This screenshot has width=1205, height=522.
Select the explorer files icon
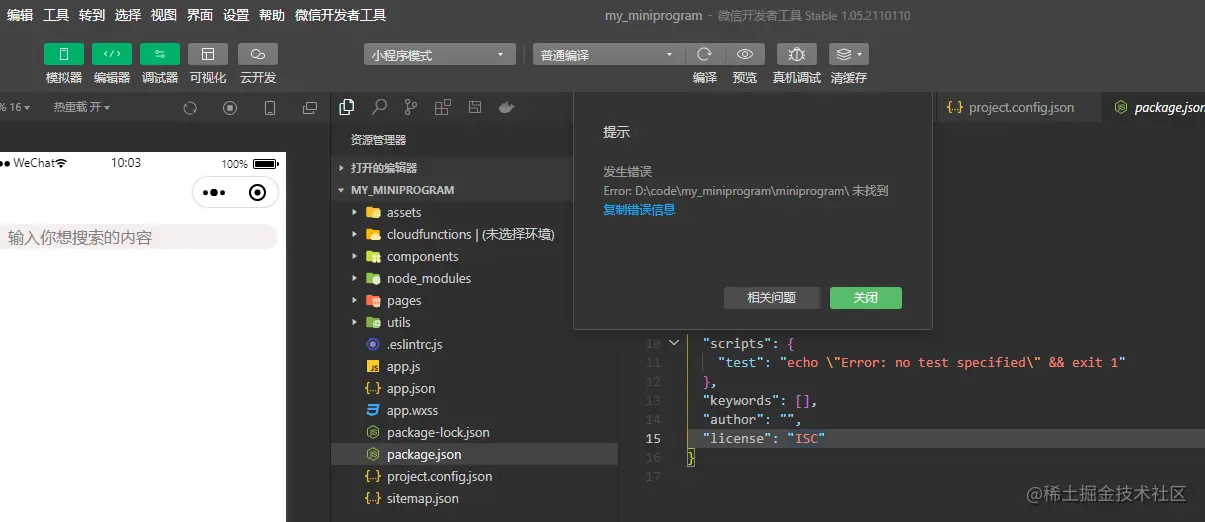tap(347, 107)
